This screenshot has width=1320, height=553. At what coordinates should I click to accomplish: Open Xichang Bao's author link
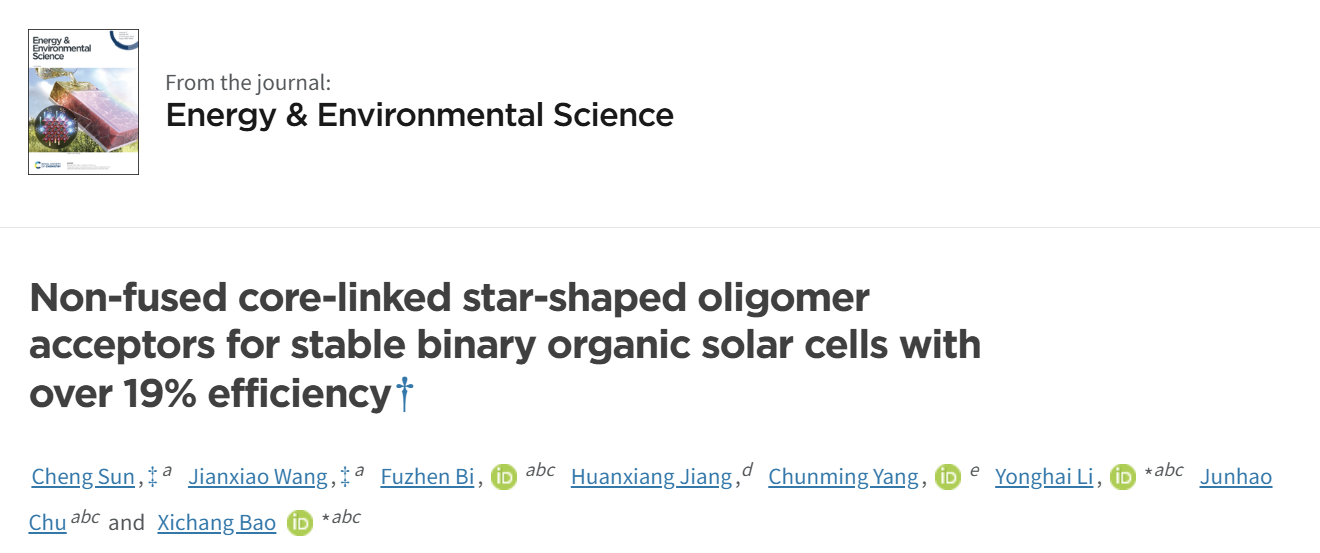[x=217, y=523]
